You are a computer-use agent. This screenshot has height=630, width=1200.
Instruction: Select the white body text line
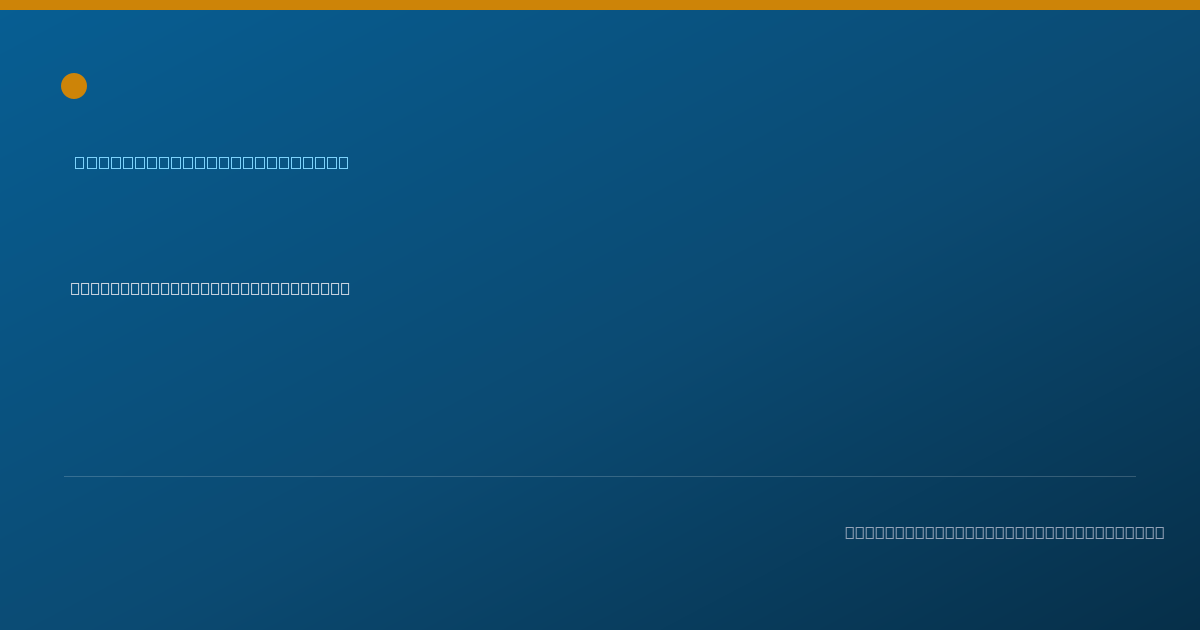pyautogui.click(x=210, y=288)
